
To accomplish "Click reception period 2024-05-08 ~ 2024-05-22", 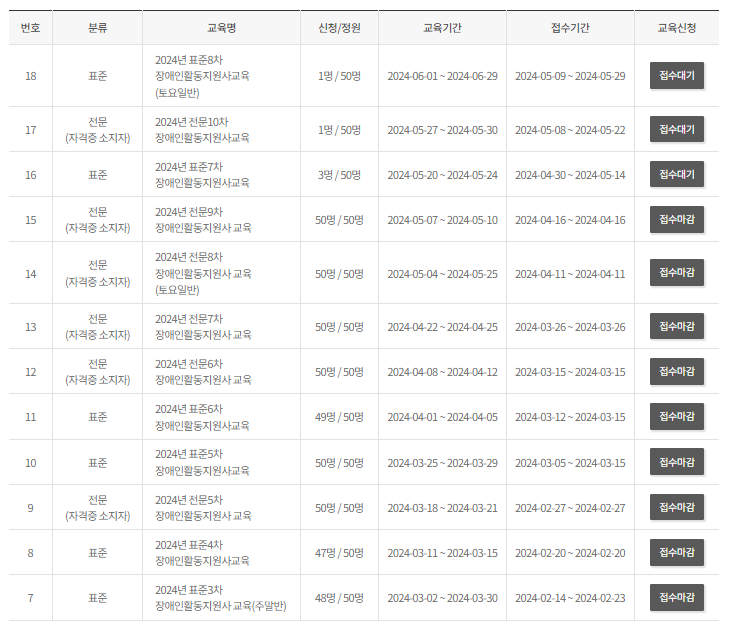I will click(x=570, y=130).
